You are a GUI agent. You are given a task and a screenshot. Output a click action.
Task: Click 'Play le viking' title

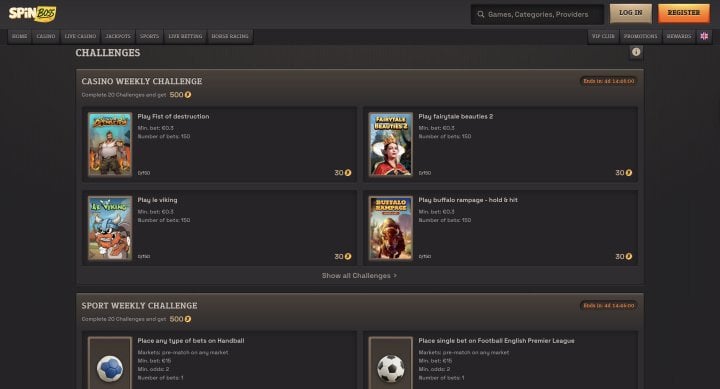coord(157,200)
